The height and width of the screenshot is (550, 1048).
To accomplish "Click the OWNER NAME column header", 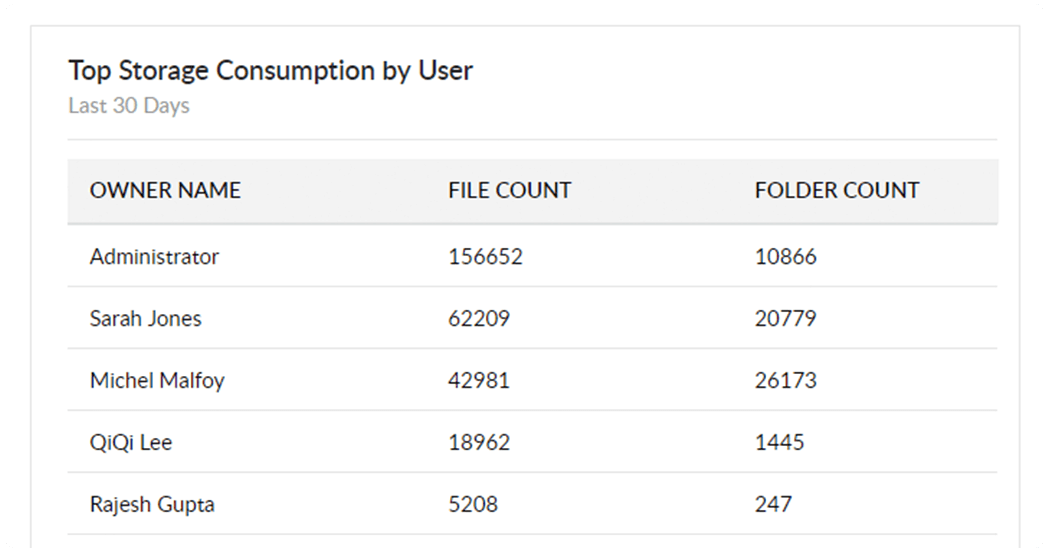I will pos(165,190).
